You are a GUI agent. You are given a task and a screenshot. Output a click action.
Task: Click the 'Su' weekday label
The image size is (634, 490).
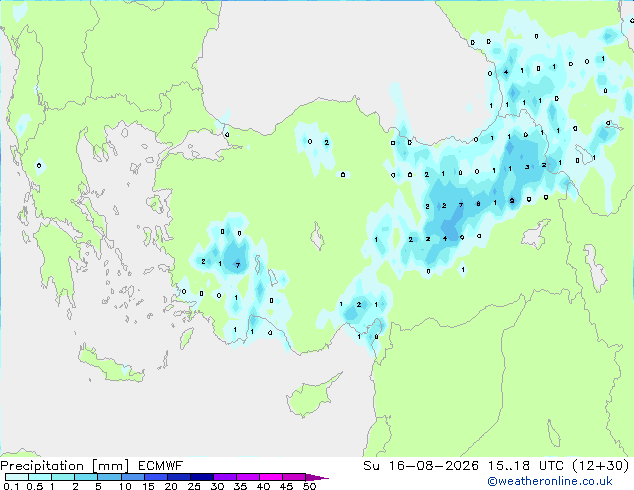(x=371, y=466)
